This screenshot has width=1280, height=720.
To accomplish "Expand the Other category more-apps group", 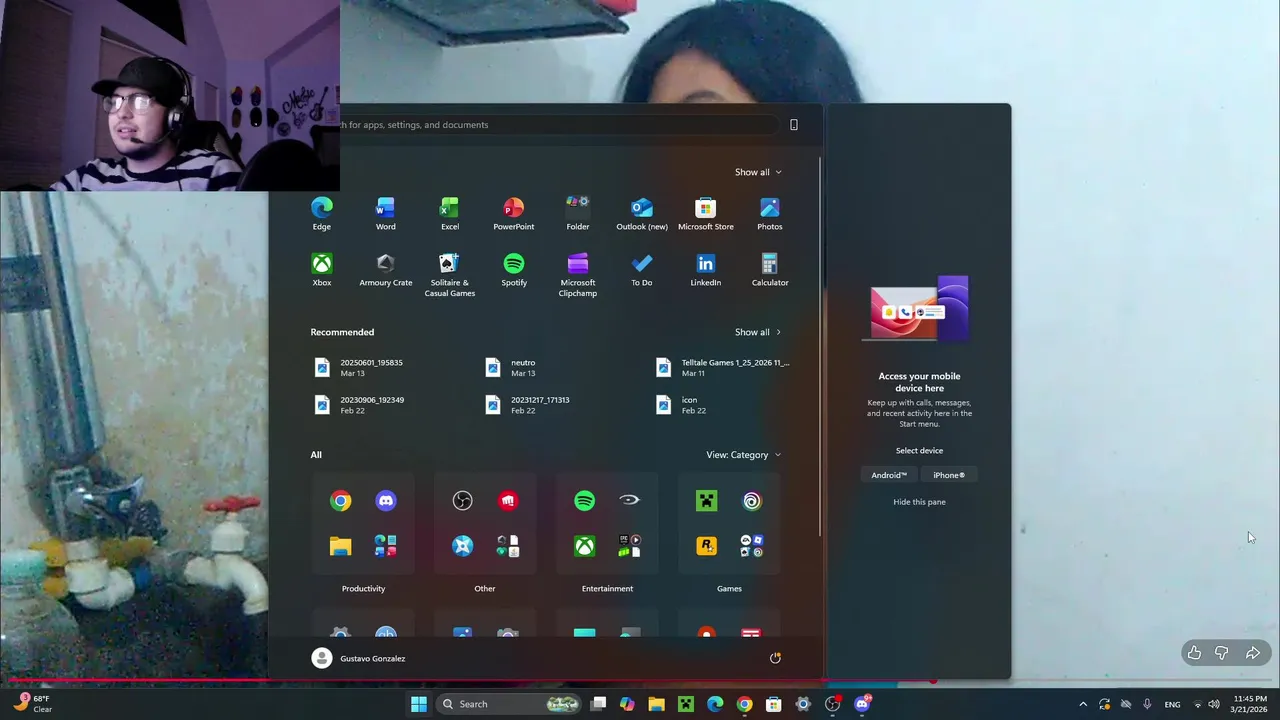I will click(508, 546).
